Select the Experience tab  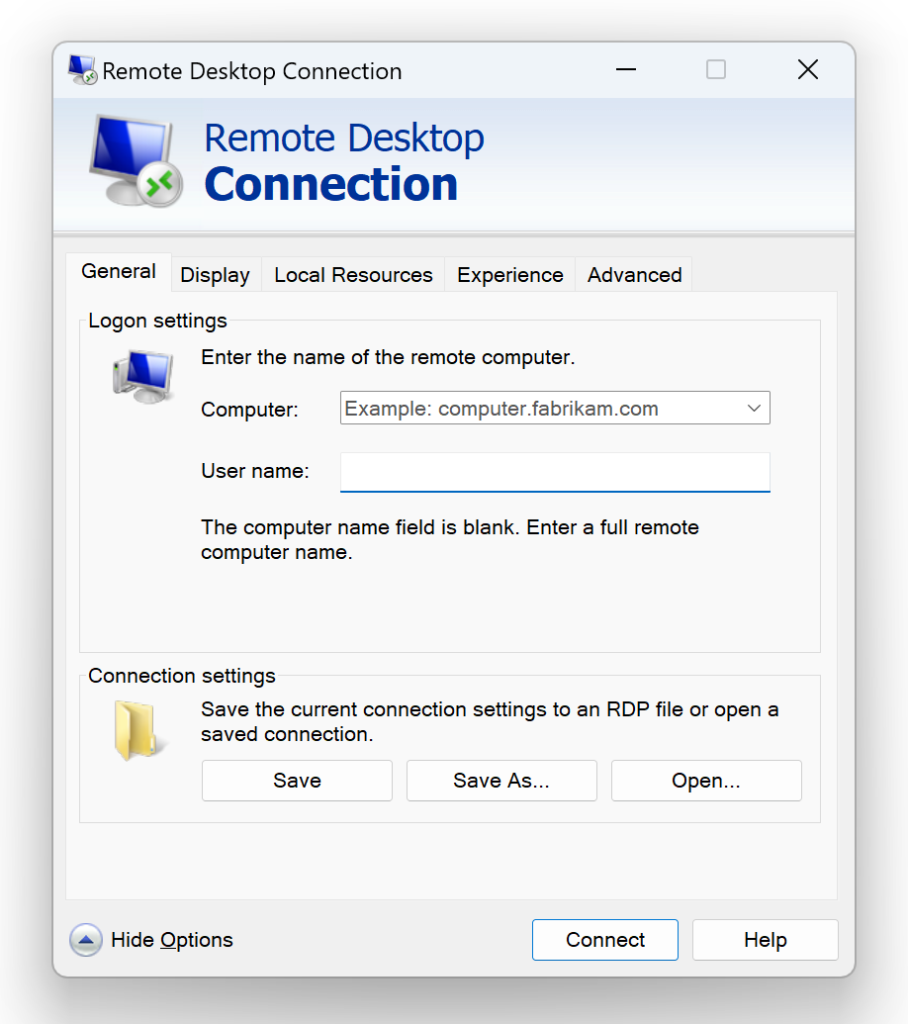[x=509, y=274]
